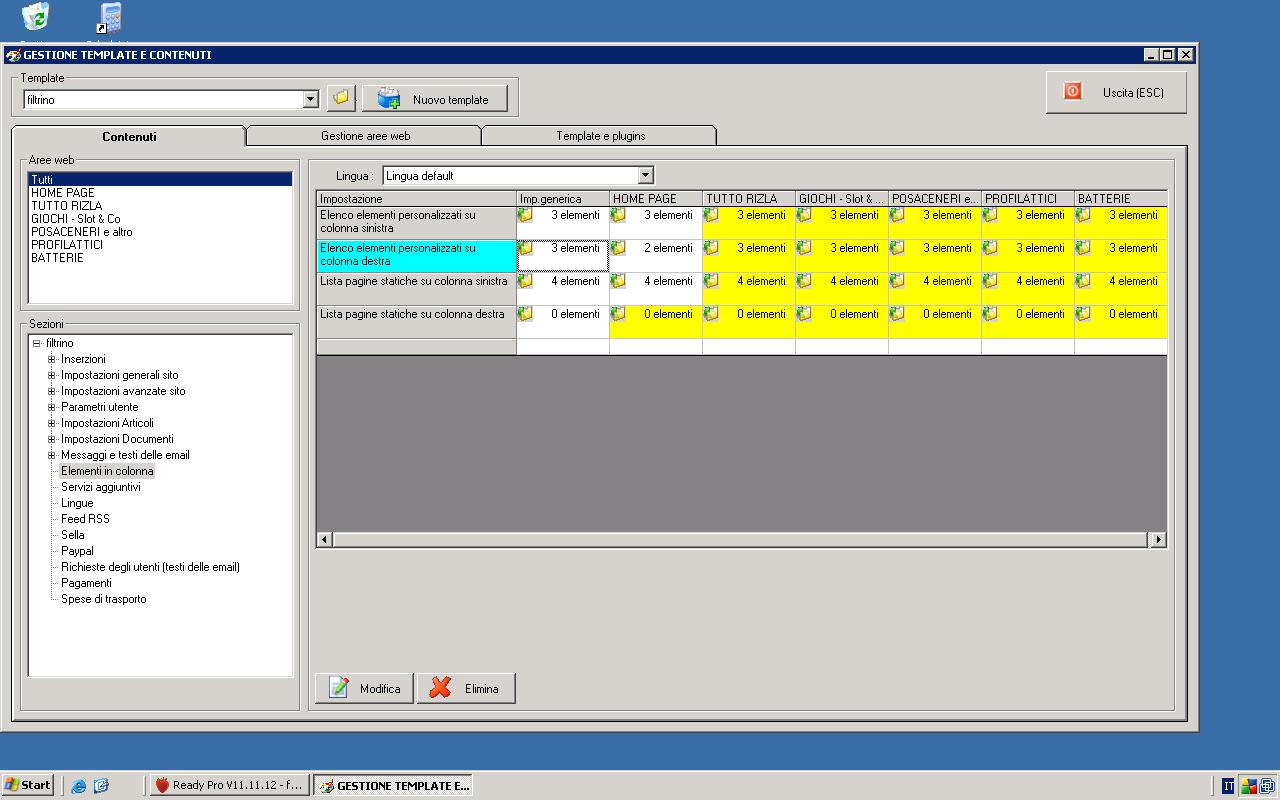Click the grid's horizontal scrollbar right arrow
1280x800 pixels.
[1158, 540]
